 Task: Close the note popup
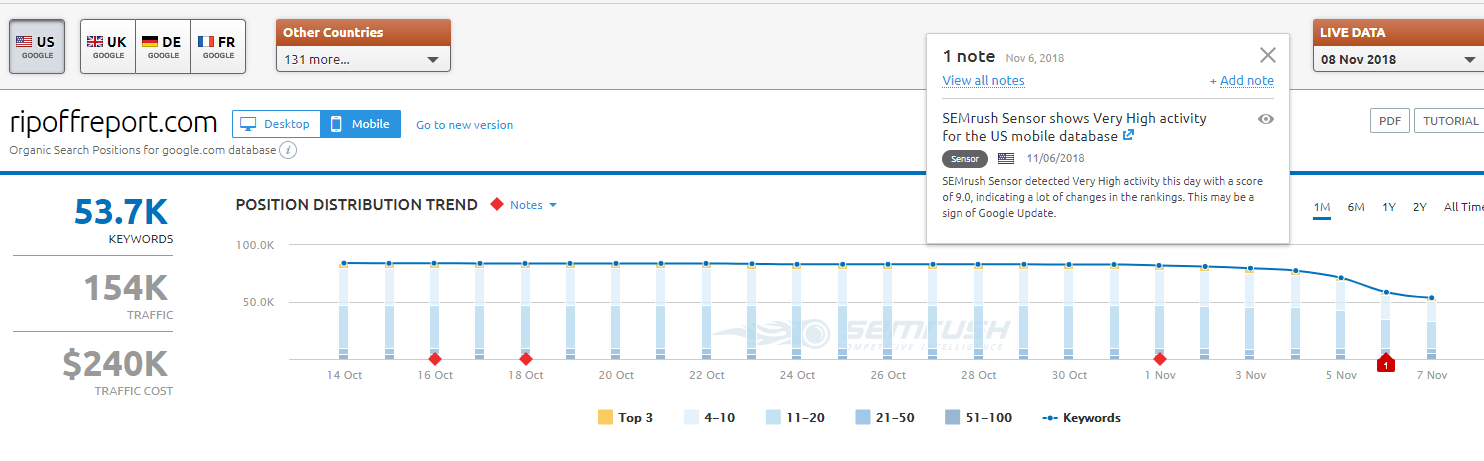(x=1268, y=55)
